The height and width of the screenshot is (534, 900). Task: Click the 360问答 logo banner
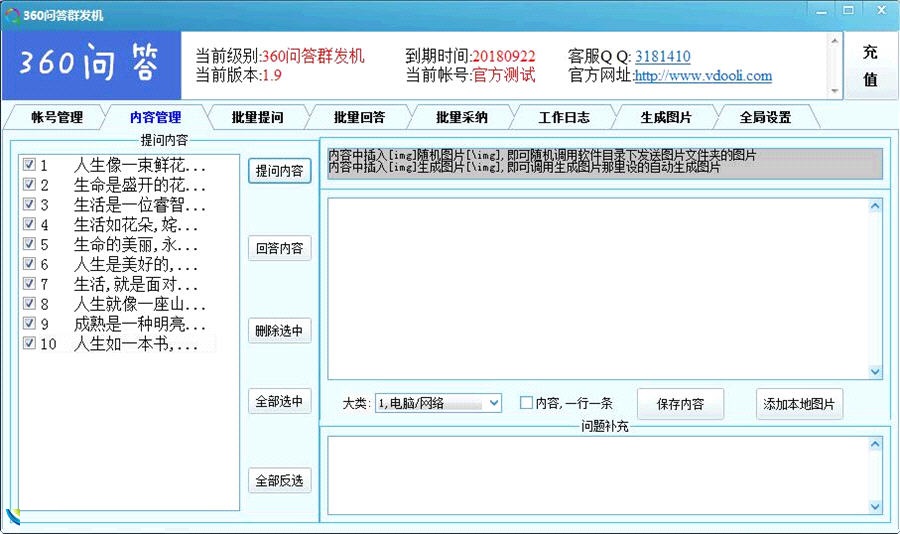click(x=92, y=65)
